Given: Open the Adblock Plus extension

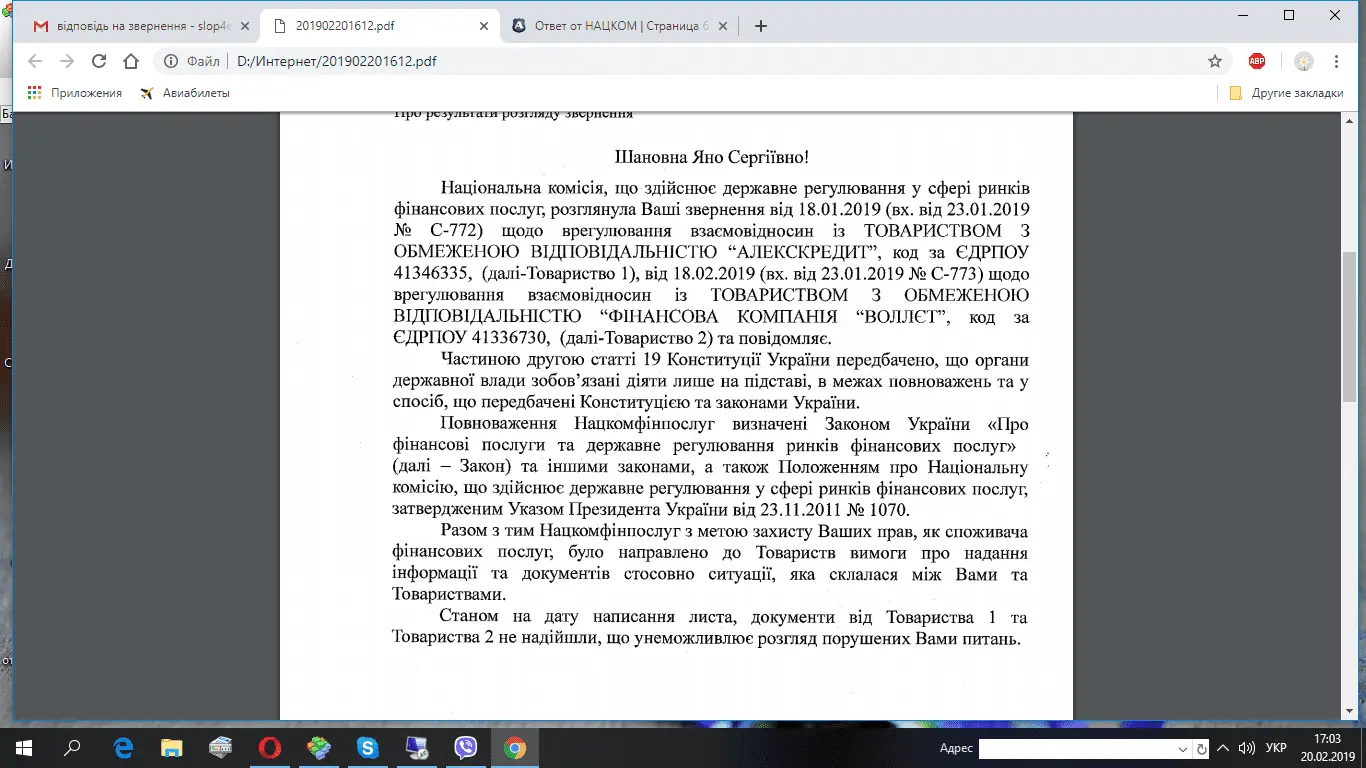Looking at the screenshot, I should [1257, 61].
